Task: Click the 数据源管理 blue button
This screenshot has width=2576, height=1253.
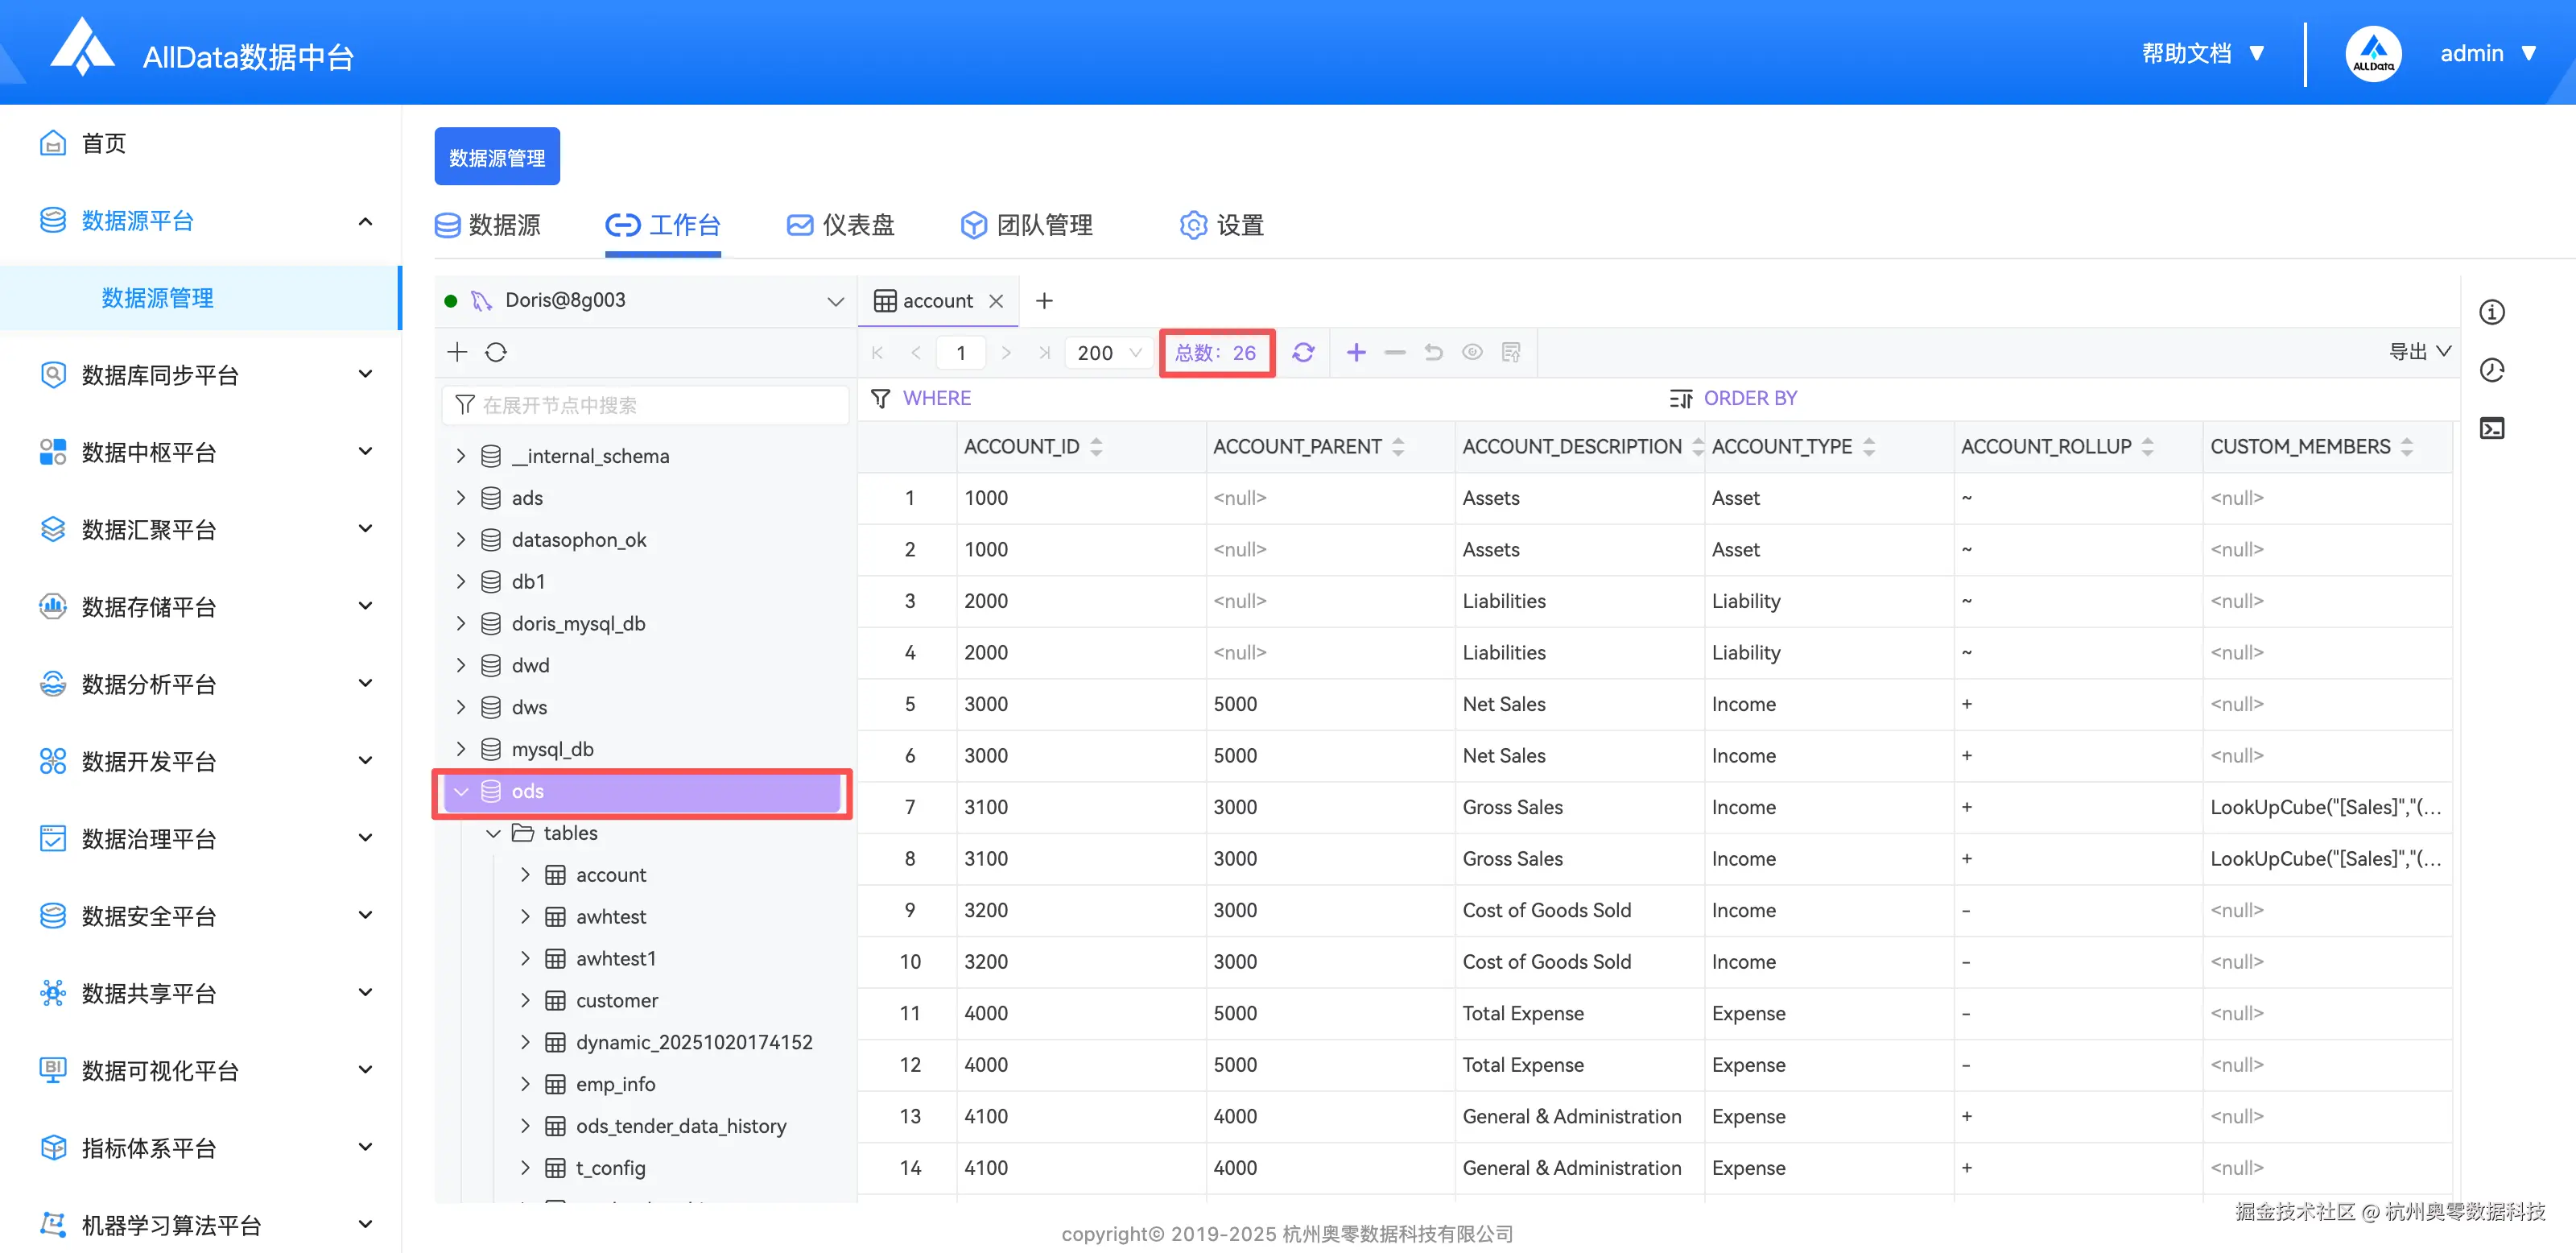Action: 497,157
